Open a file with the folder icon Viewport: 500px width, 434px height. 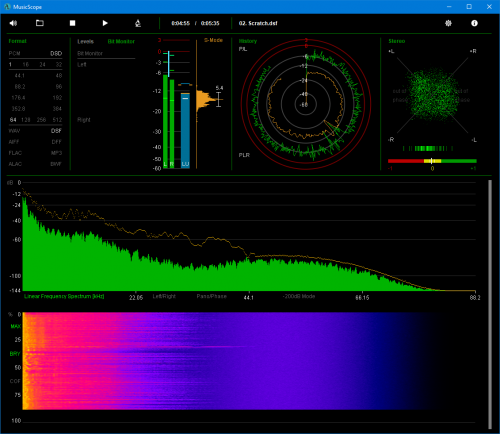tap(40, 23)
